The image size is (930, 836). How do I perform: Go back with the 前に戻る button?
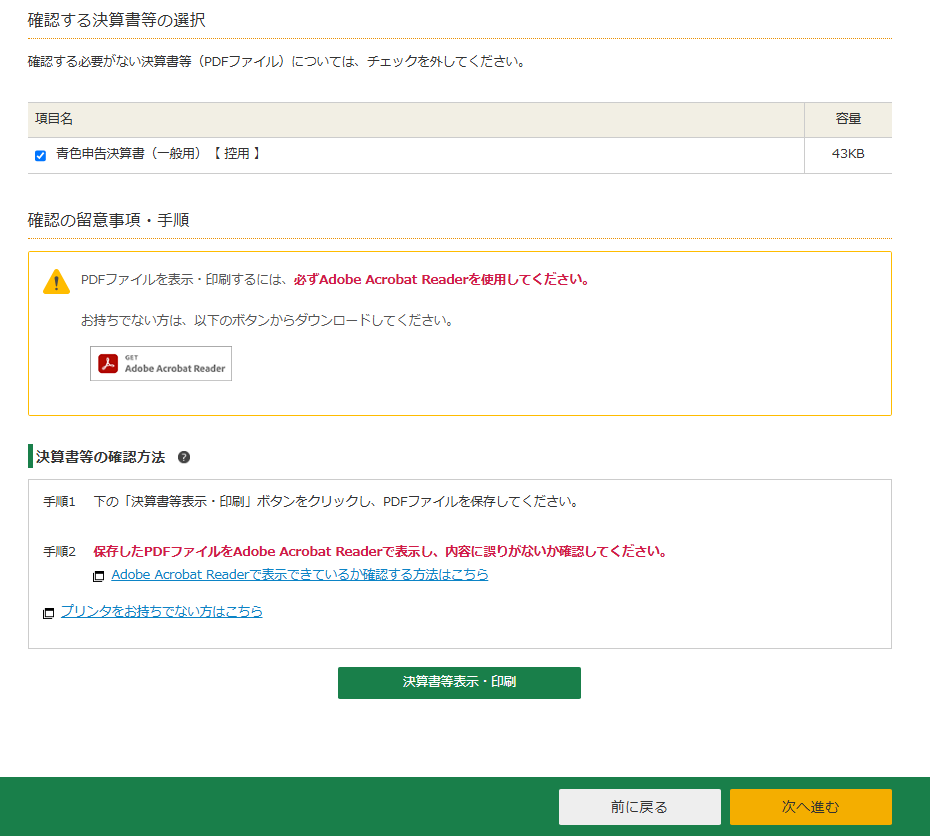point(639,807)
